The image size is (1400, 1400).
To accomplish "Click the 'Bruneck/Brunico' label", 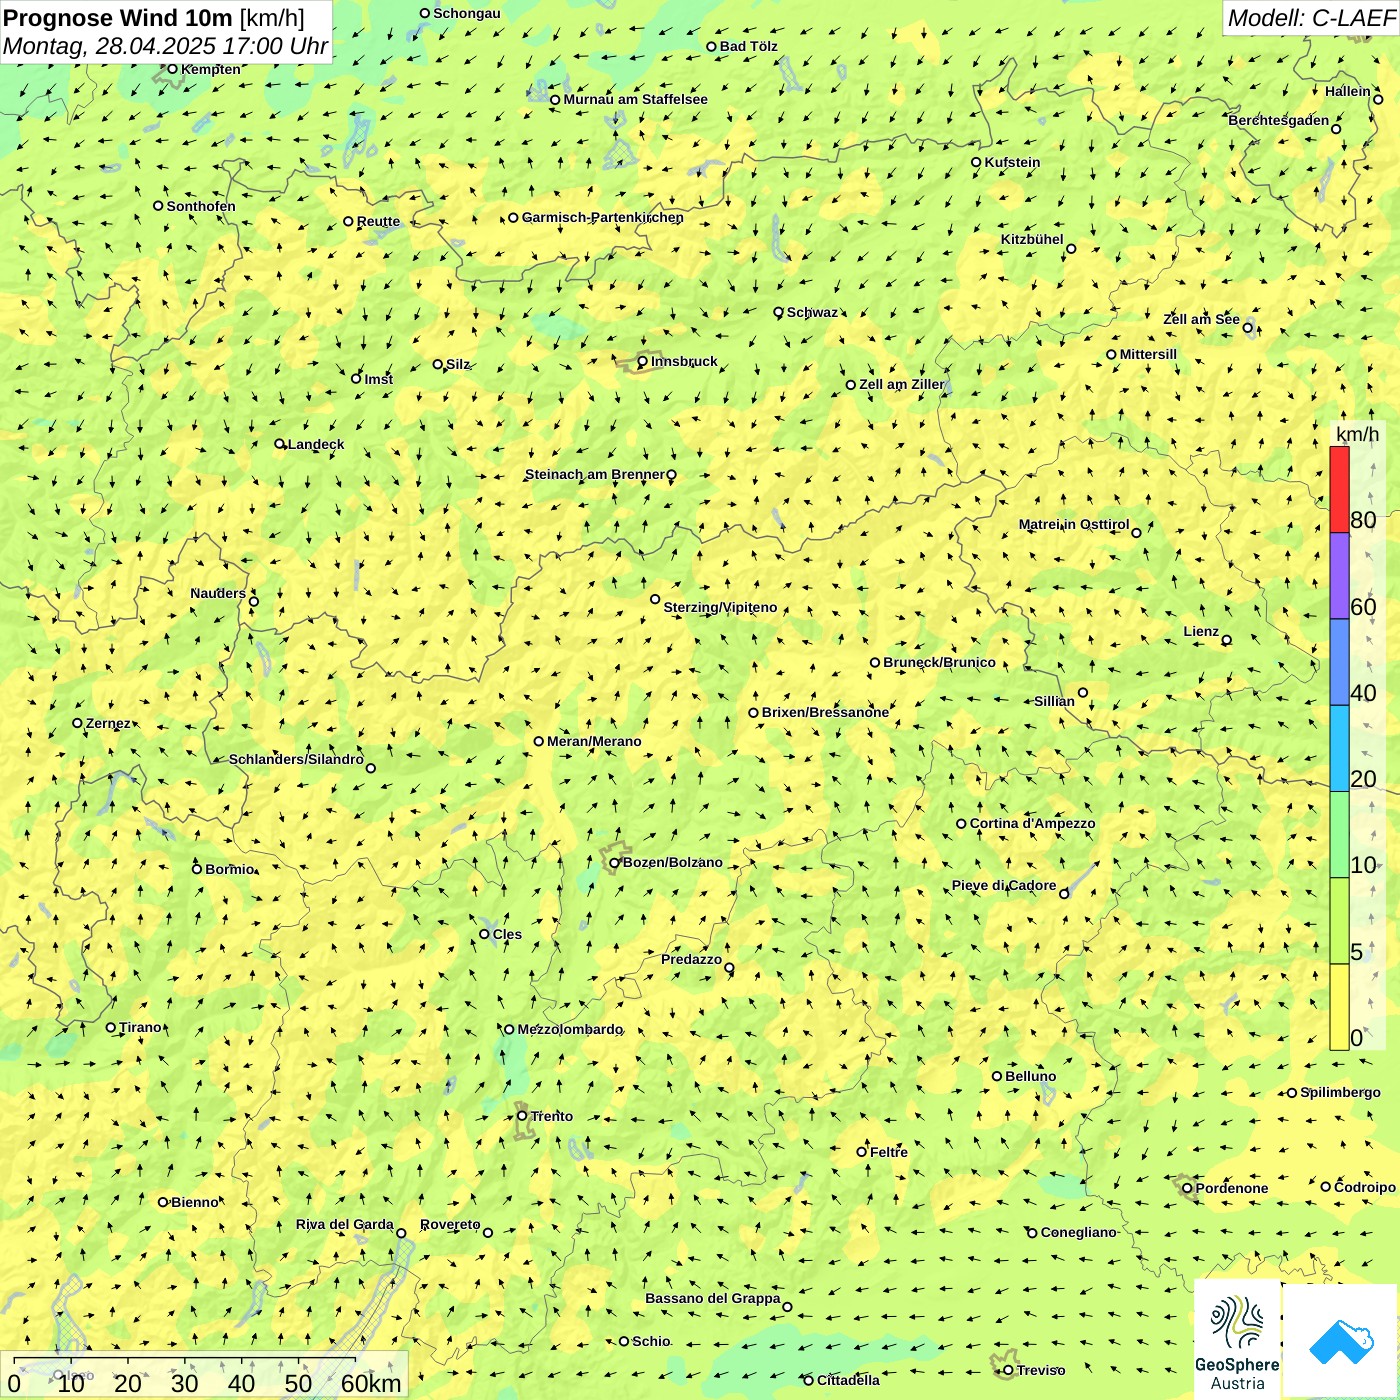I will coord(939,662).
